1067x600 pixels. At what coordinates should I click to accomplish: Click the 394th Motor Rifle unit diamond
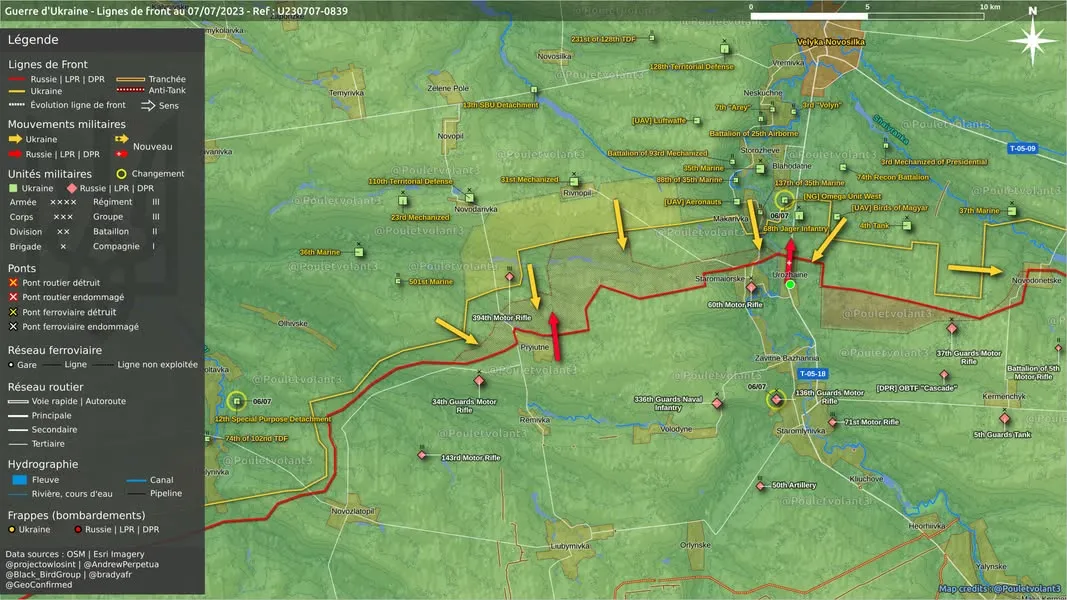[x=510, y=277]
